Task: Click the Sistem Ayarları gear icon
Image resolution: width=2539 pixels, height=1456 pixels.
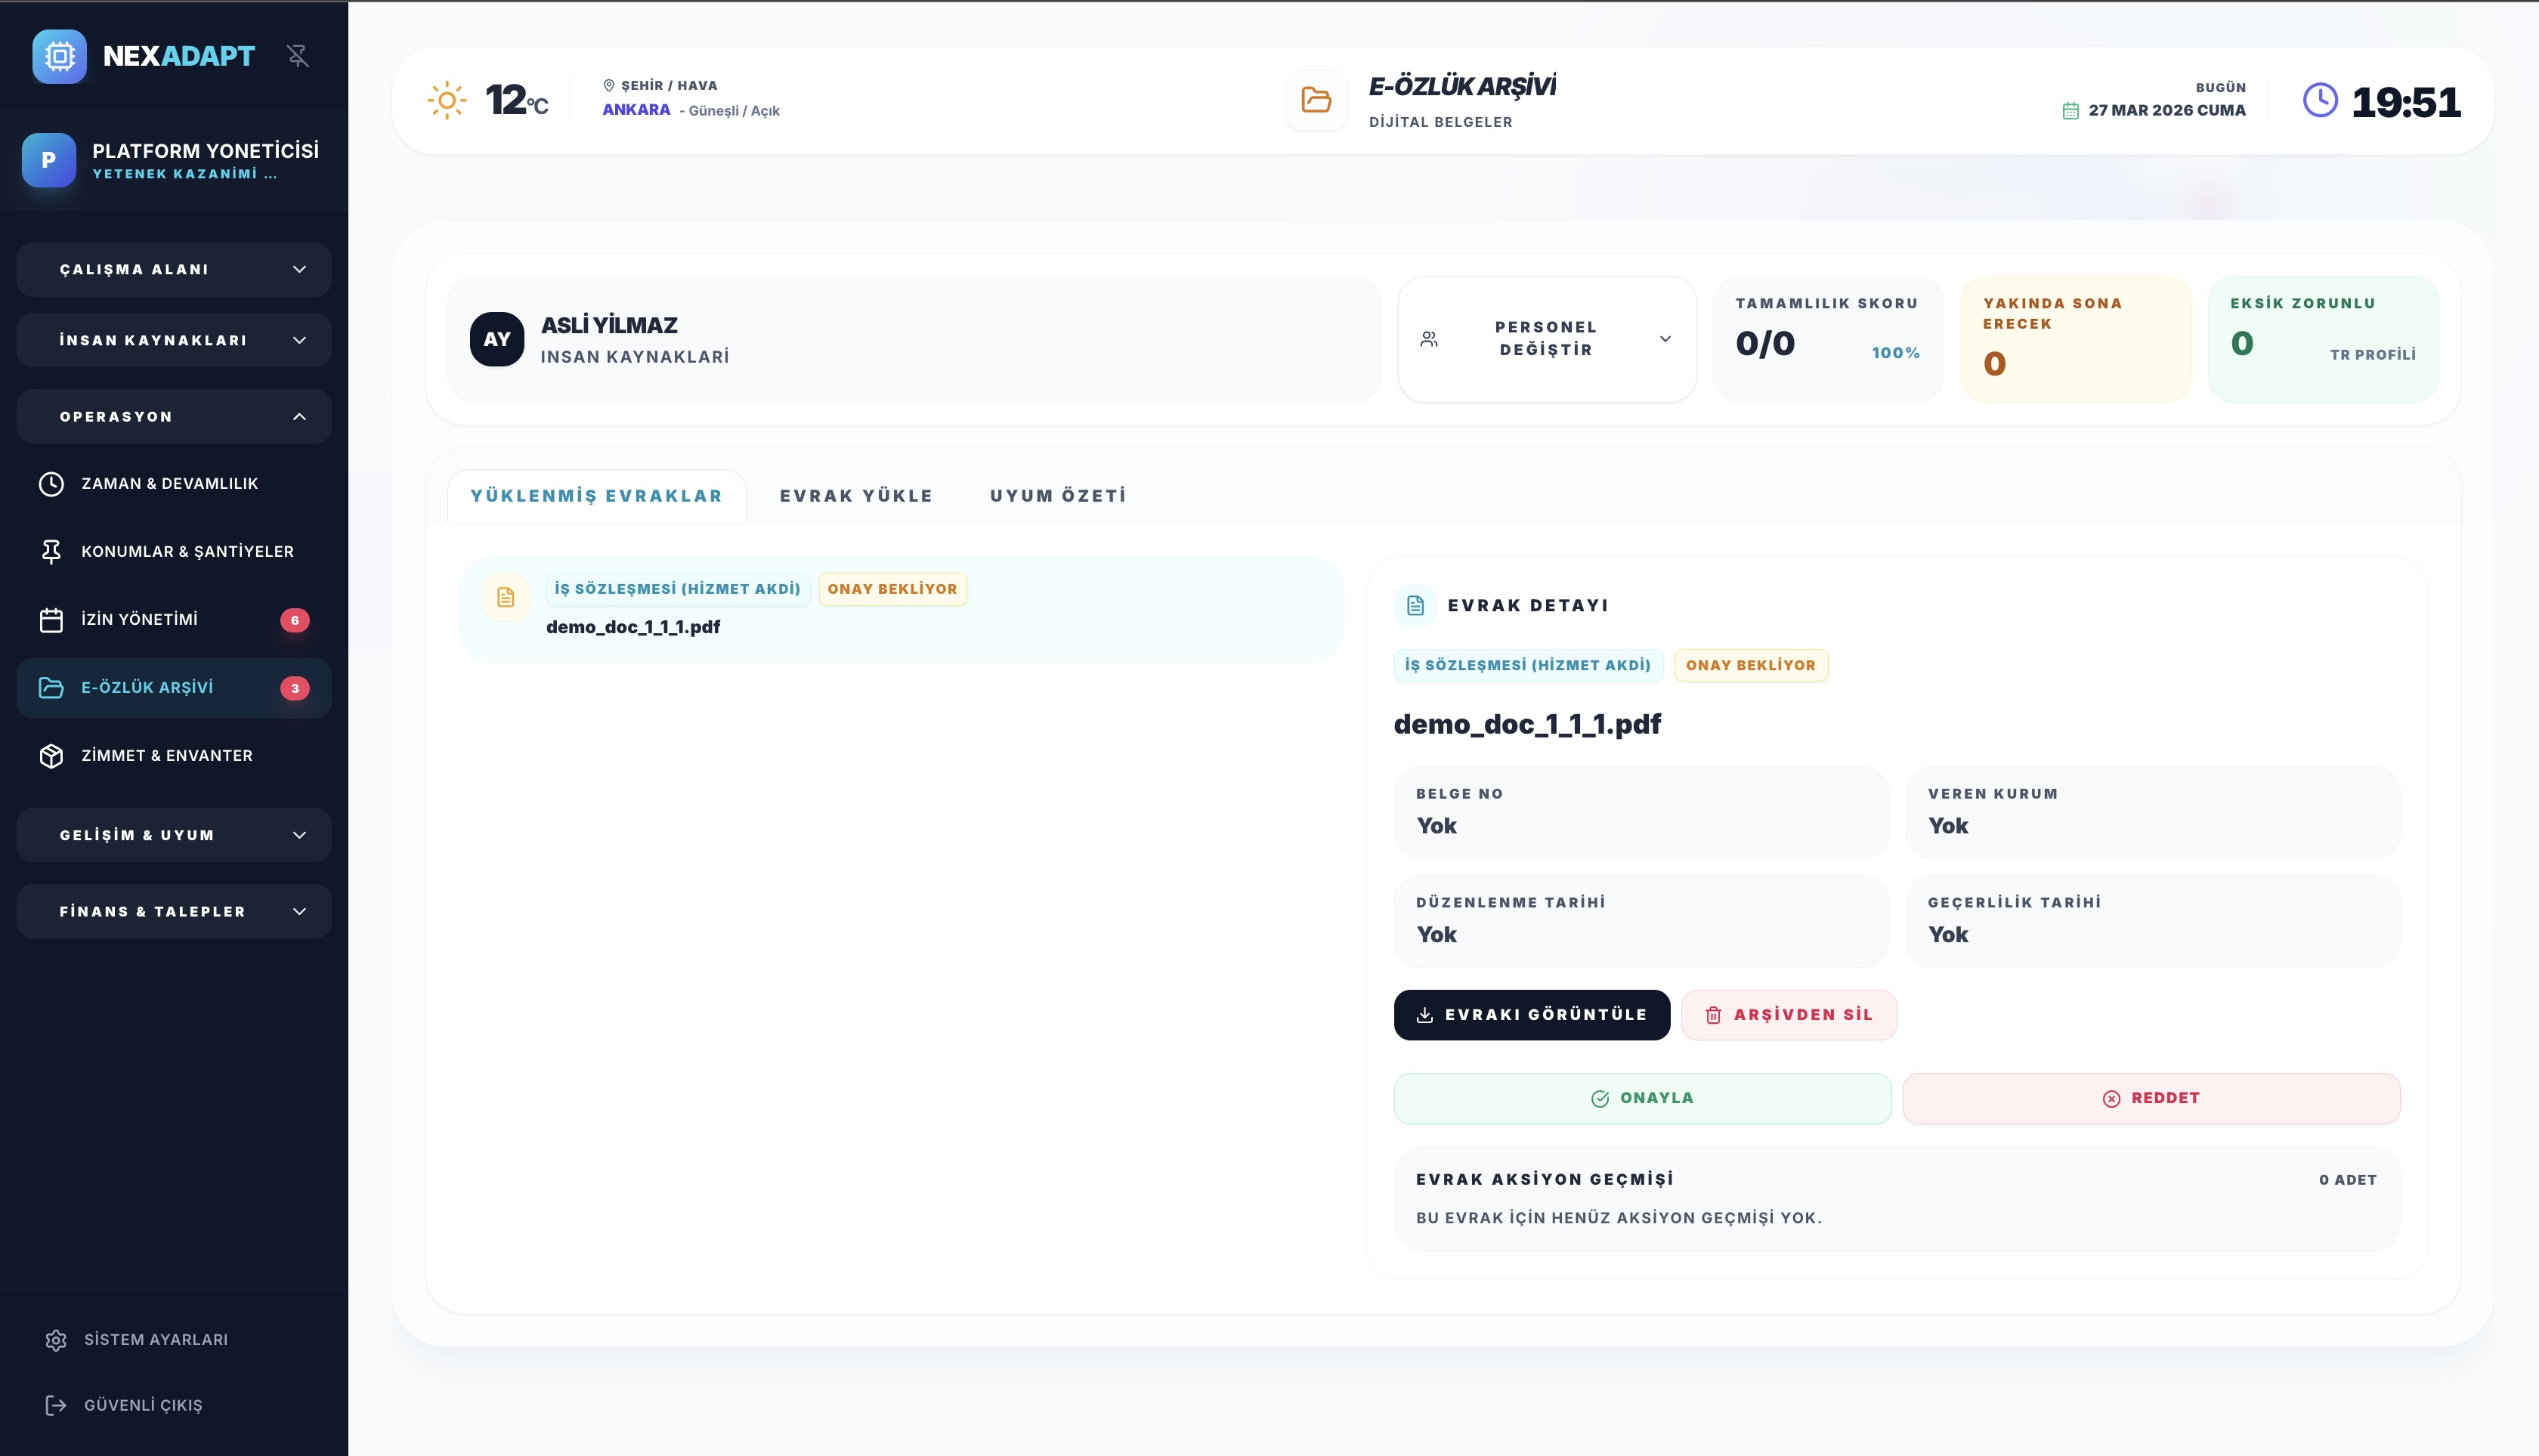Action: pos(56,1340)
